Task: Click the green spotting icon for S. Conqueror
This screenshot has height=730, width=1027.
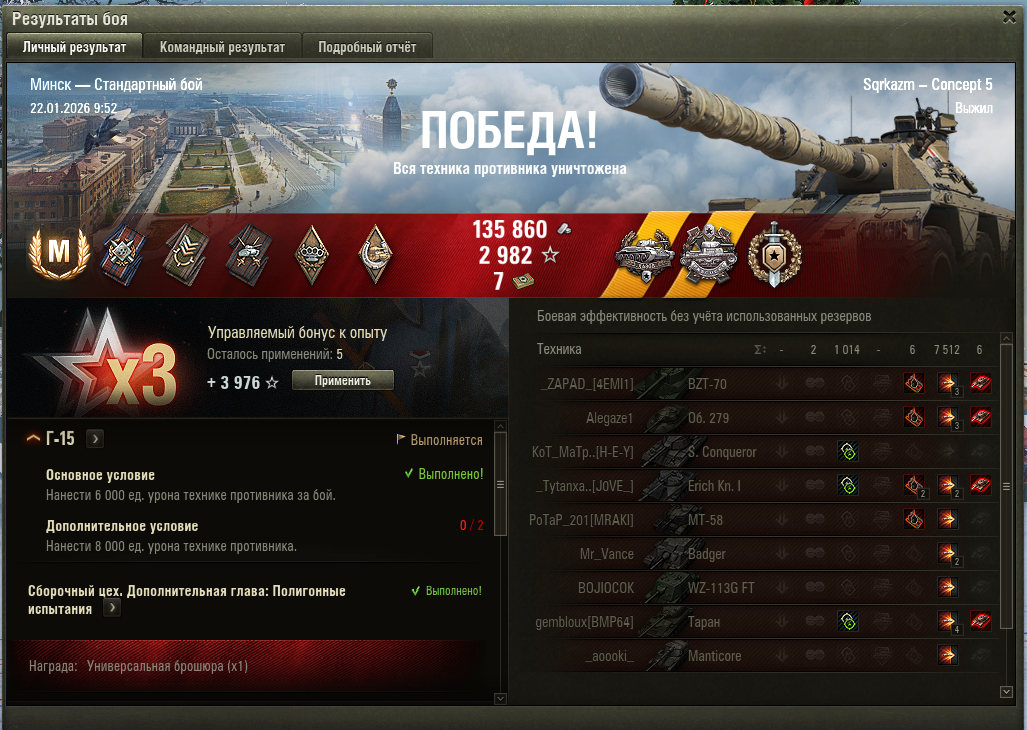Action: pyautogui.click(x=848, y=452)
